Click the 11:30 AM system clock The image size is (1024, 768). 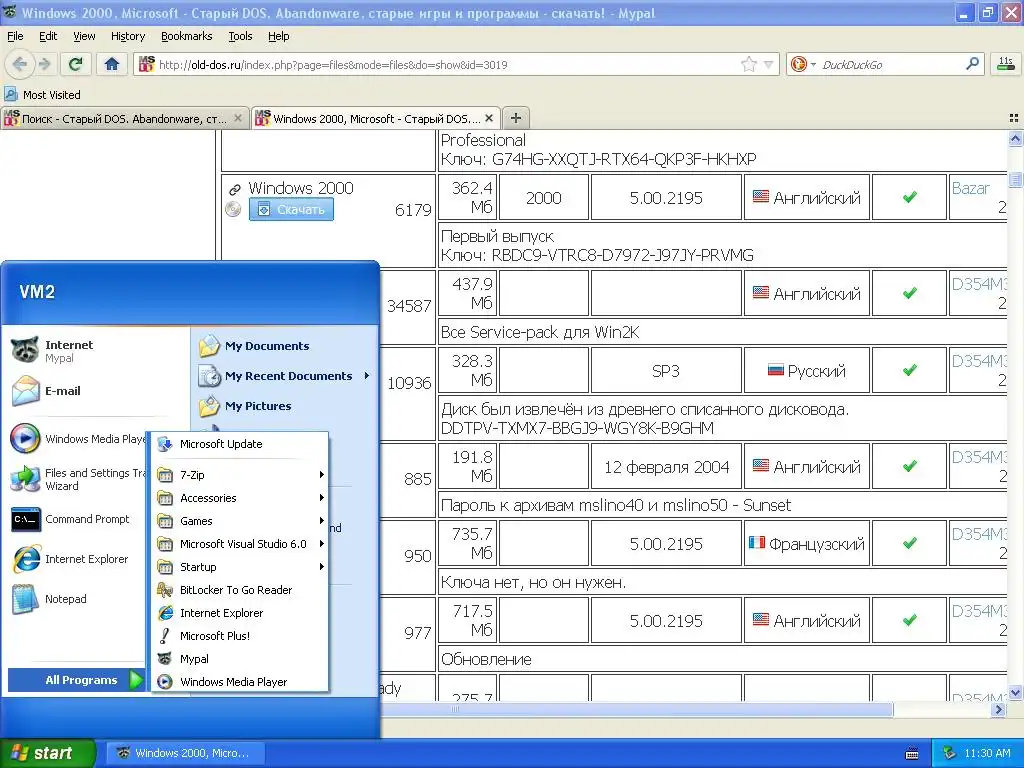click(x=987, y=753)
